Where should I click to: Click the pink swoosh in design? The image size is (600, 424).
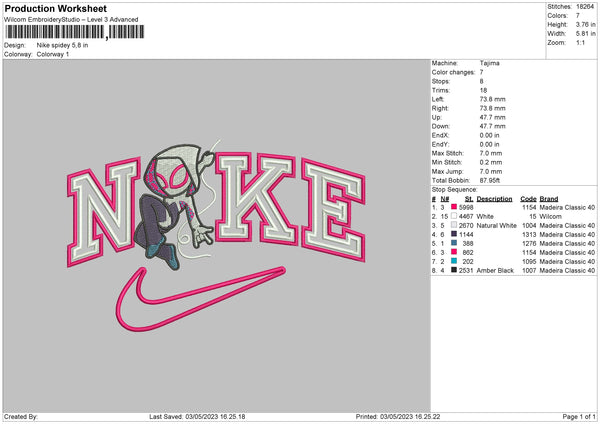pyautogui.click(x=201, y=298)
